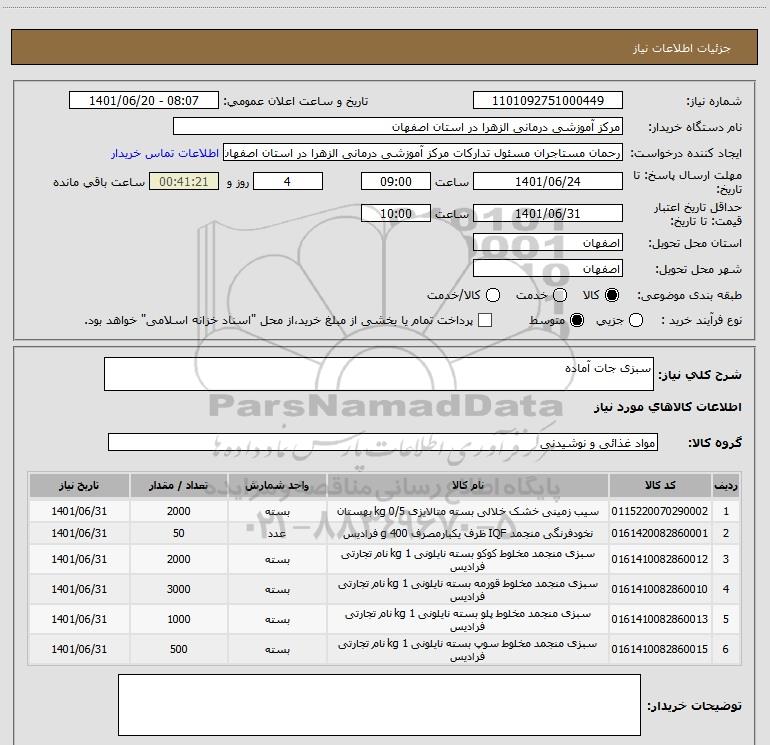Click the شماره نیاز field 1101092751000449
770x745 pixels.
point(548,101)
